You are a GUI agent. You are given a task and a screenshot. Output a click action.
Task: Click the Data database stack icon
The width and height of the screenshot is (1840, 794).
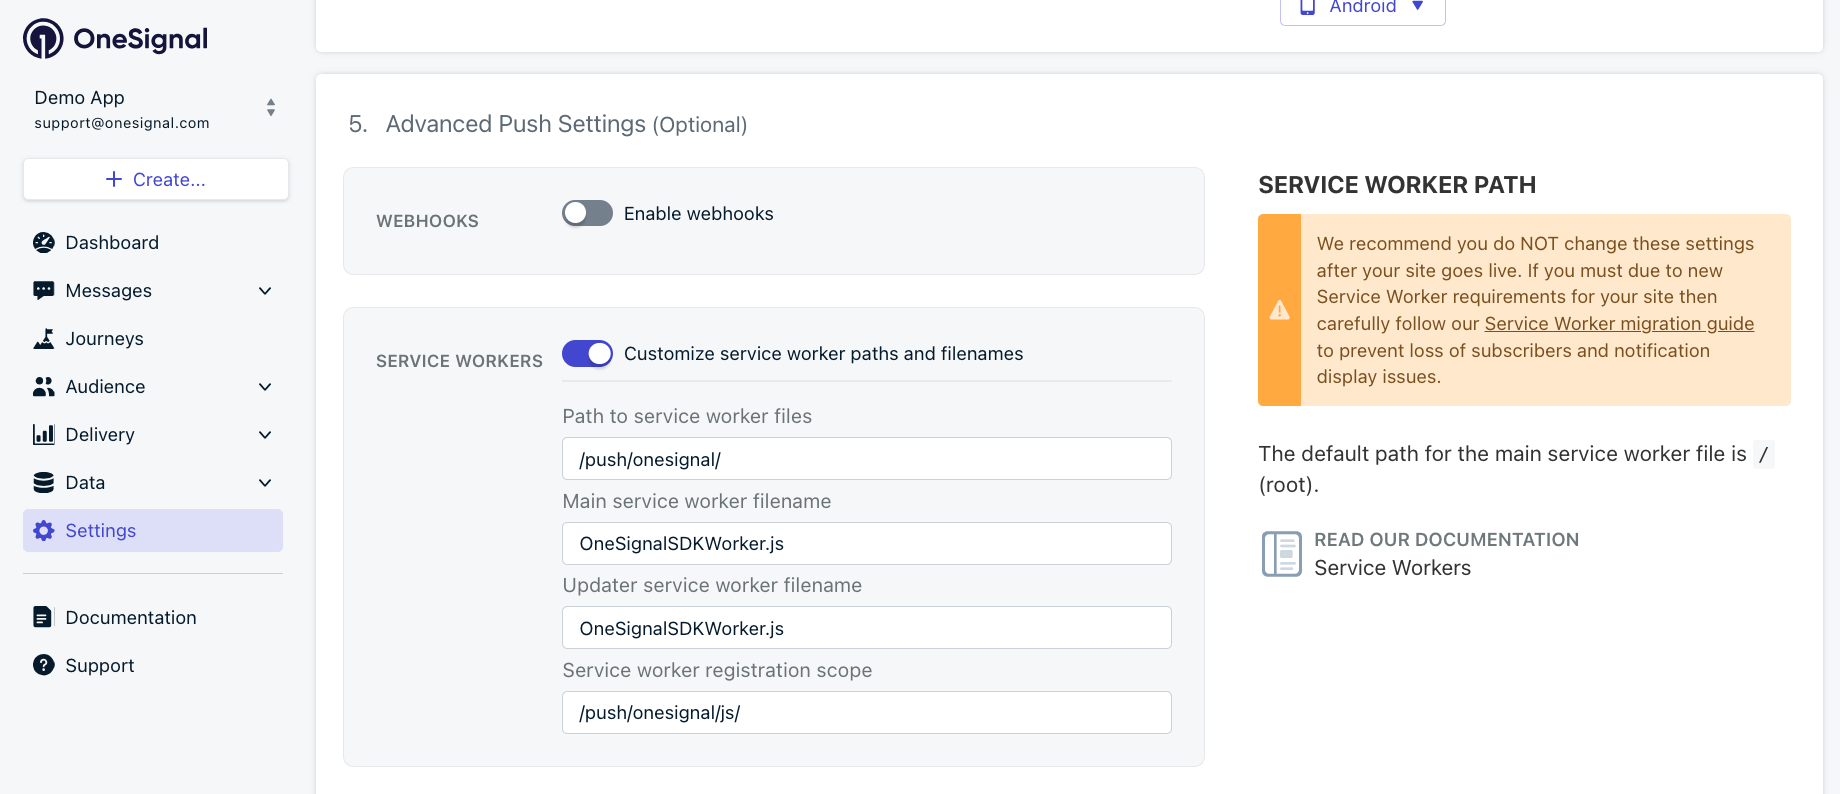pos(44,483)
